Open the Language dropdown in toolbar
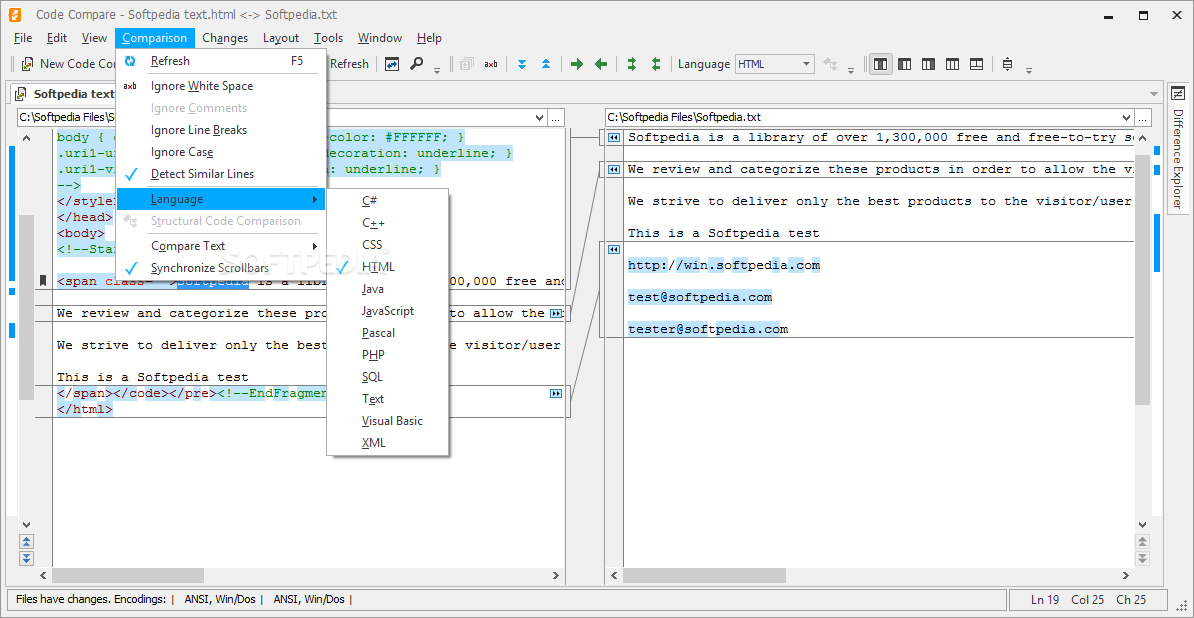Image resolution: width=1194 pixels, height=618 pixels. point(806,64)
